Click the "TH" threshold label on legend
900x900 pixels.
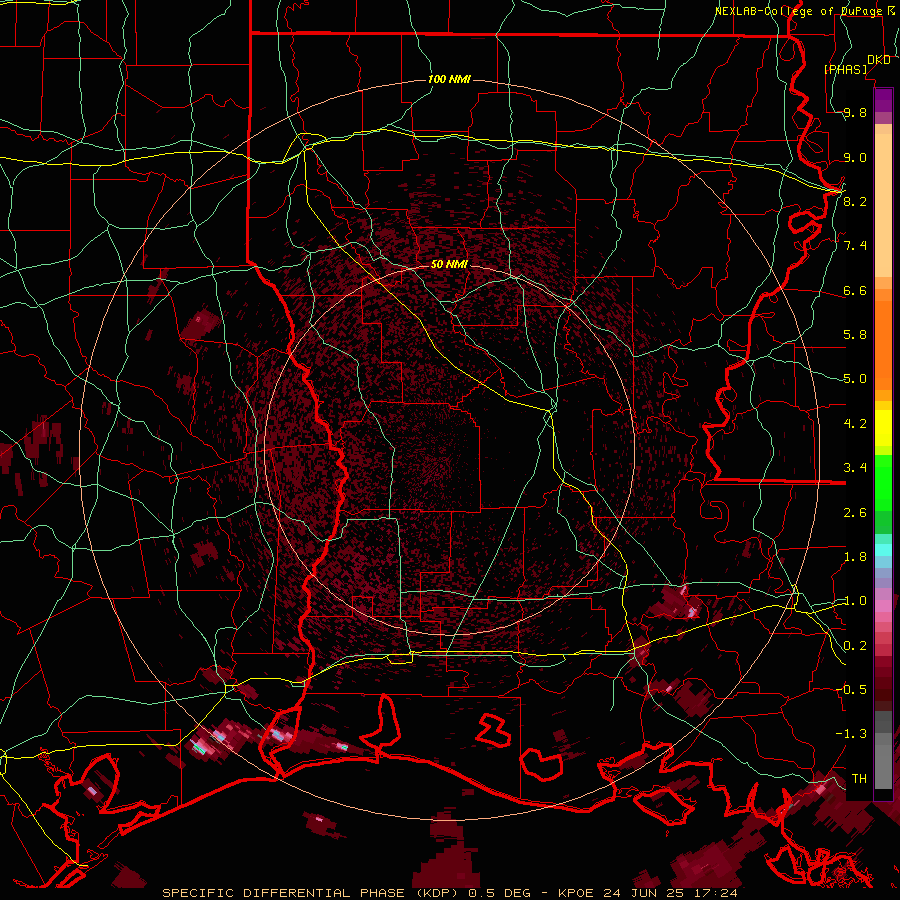(x=859, y=779)
